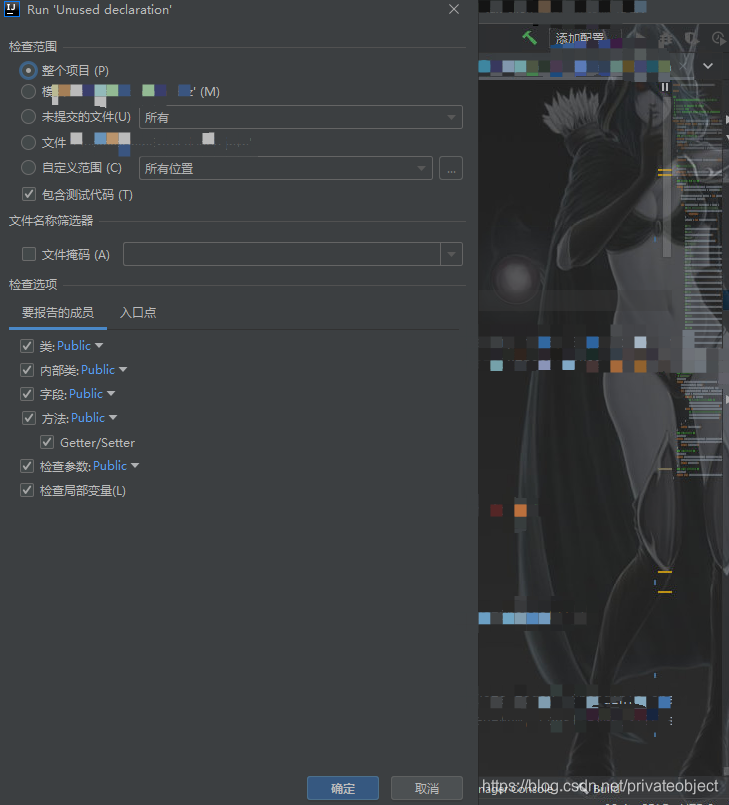Screen dimensions: 729x805
Task: Focus the file mask input field
Action: tap(282, 254)
